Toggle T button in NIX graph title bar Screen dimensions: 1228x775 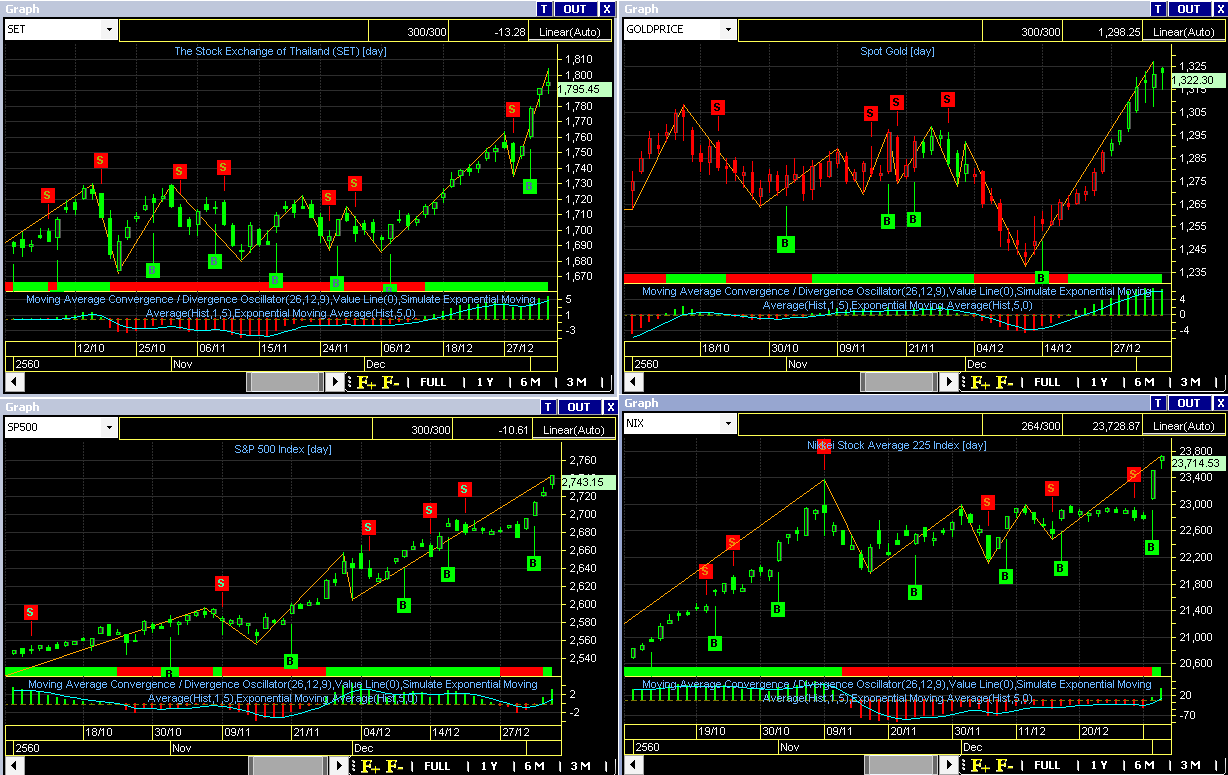(1157, 403)
